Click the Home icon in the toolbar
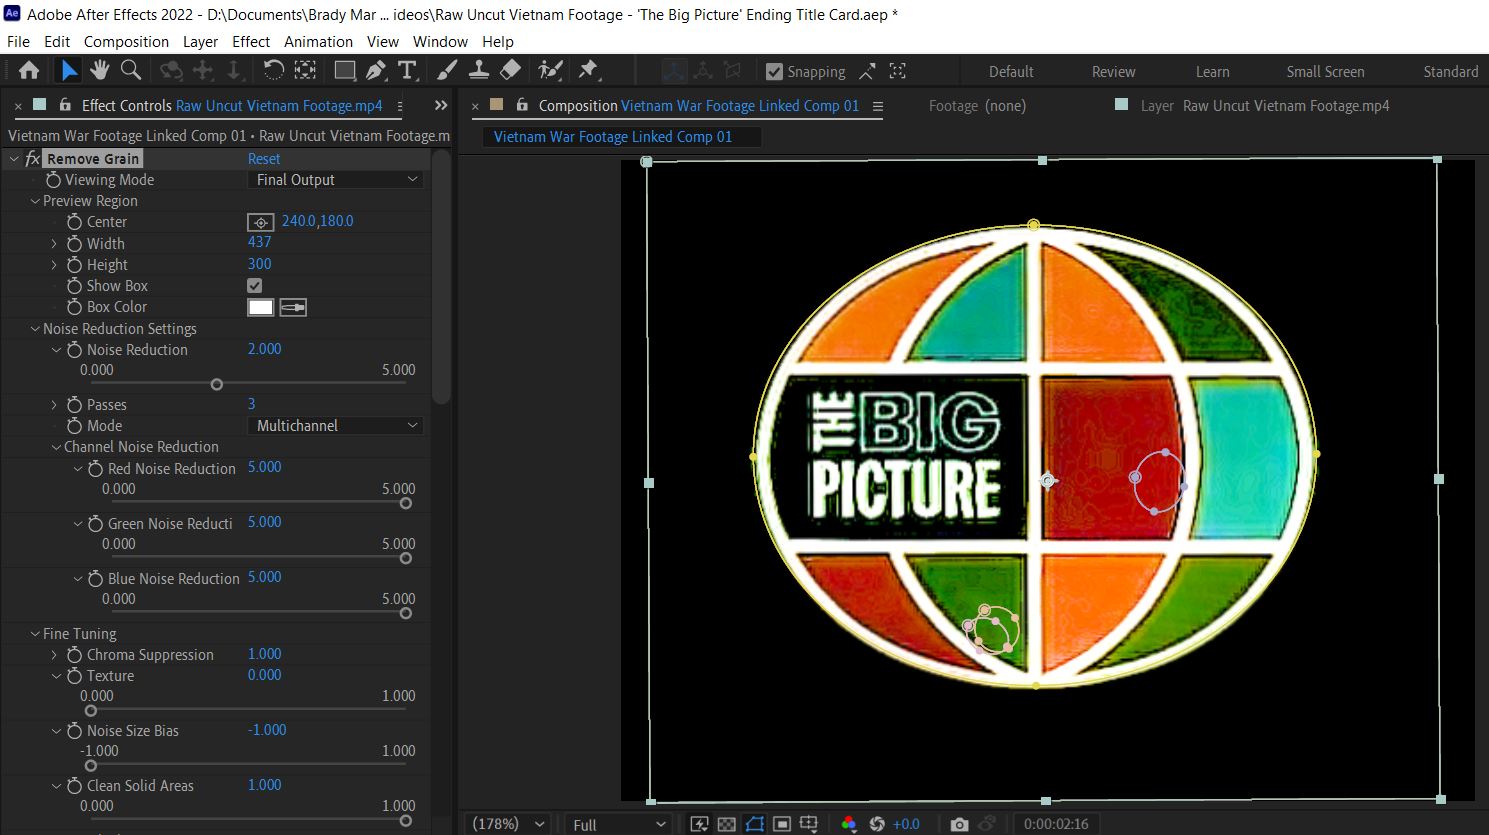The width and height of the screenshot is (1489, 835). [29, 70]
